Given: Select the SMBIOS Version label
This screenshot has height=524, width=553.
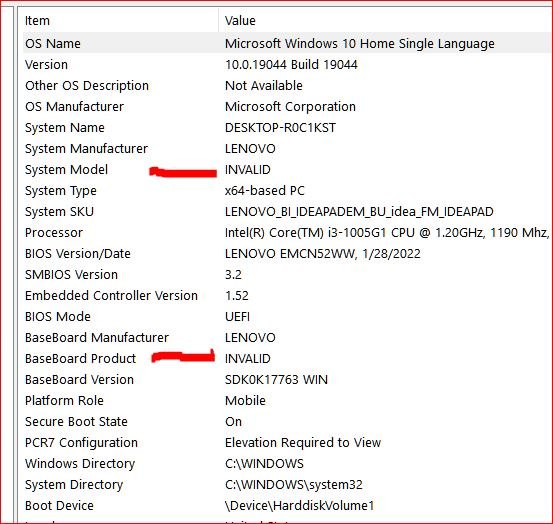Looking at the screenshot, I should point(71,275).
